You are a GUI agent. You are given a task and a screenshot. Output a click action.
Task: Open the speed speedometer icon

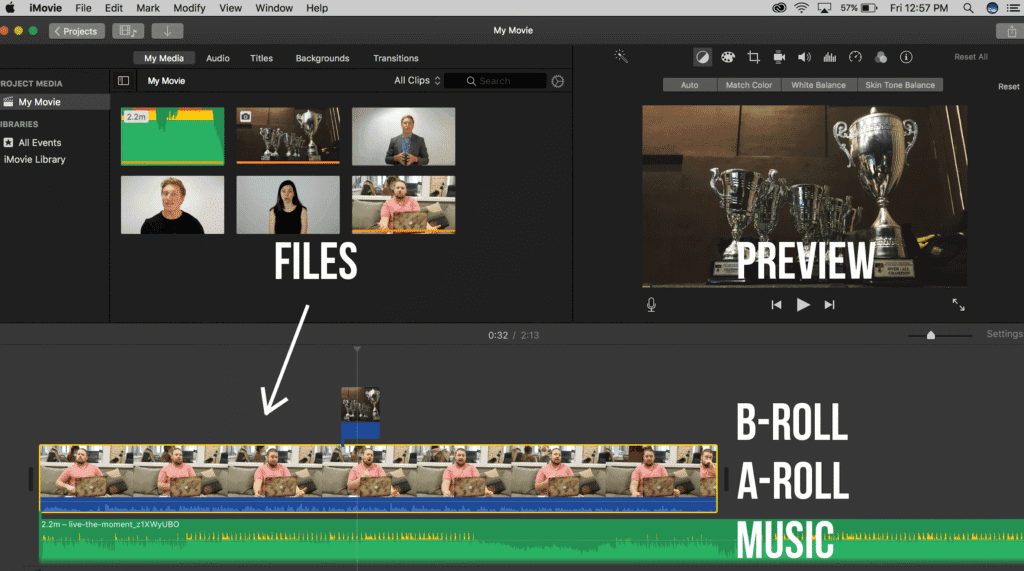tap(855, 57)
